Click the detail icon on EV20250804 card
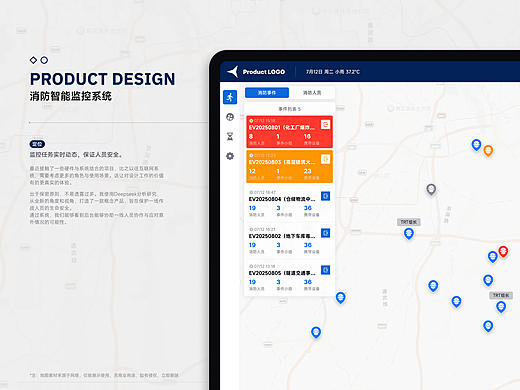This screenshot has width=520, height=390. coord(325,196)
